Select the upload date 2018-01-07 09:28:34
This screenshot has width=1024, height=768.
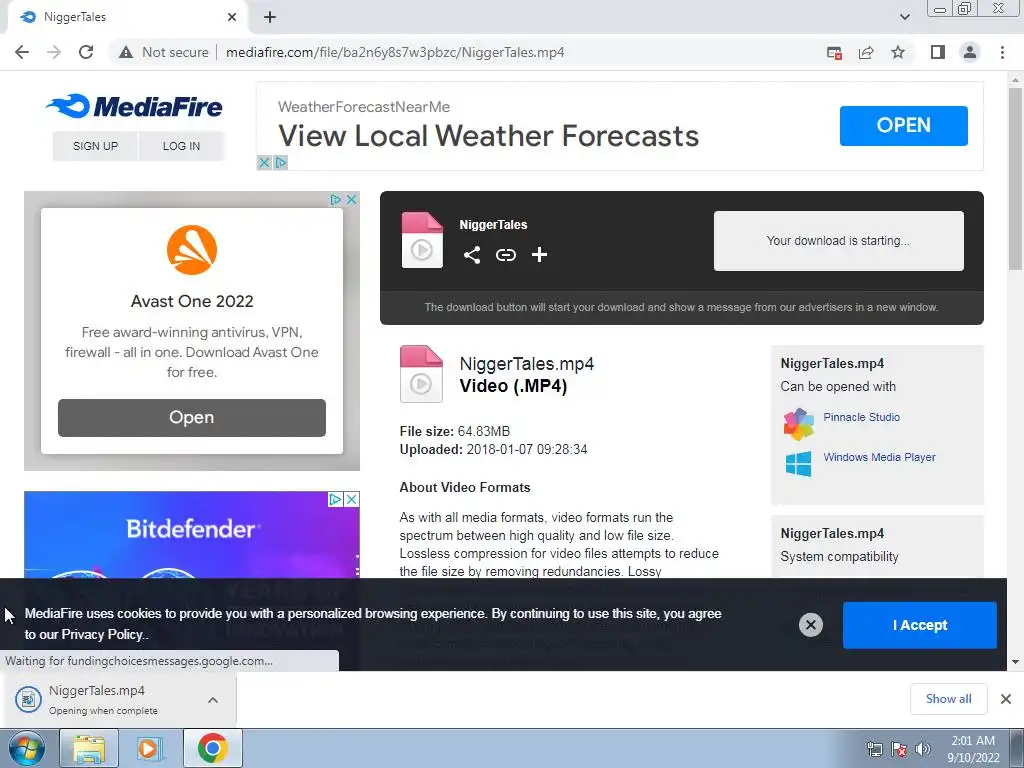526,449
